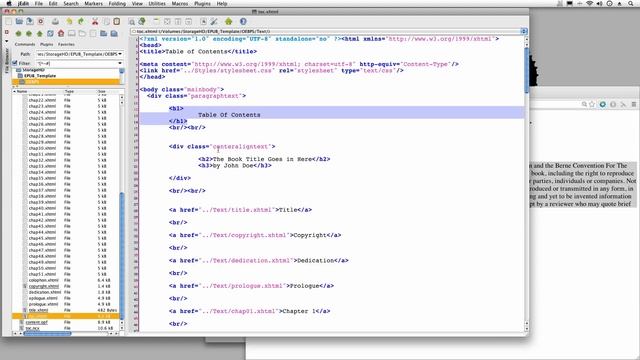The height and width of the screenshot is (360, 640).
Task: Click the Find magnifier toolbar icon
Action: (132, 22)
